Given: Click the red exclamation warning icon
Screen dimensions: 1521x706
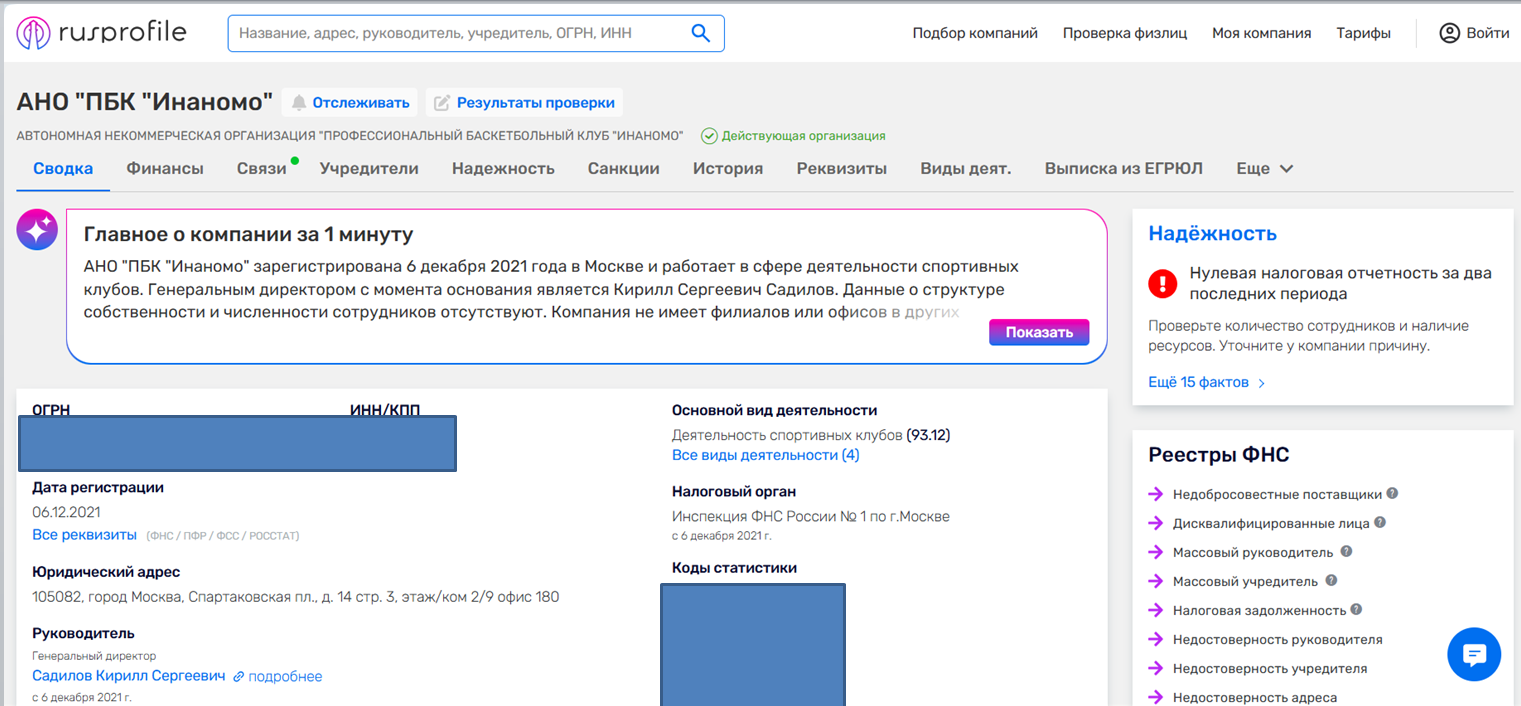Looking at the screenshot, I should [x=1163, y=283].
